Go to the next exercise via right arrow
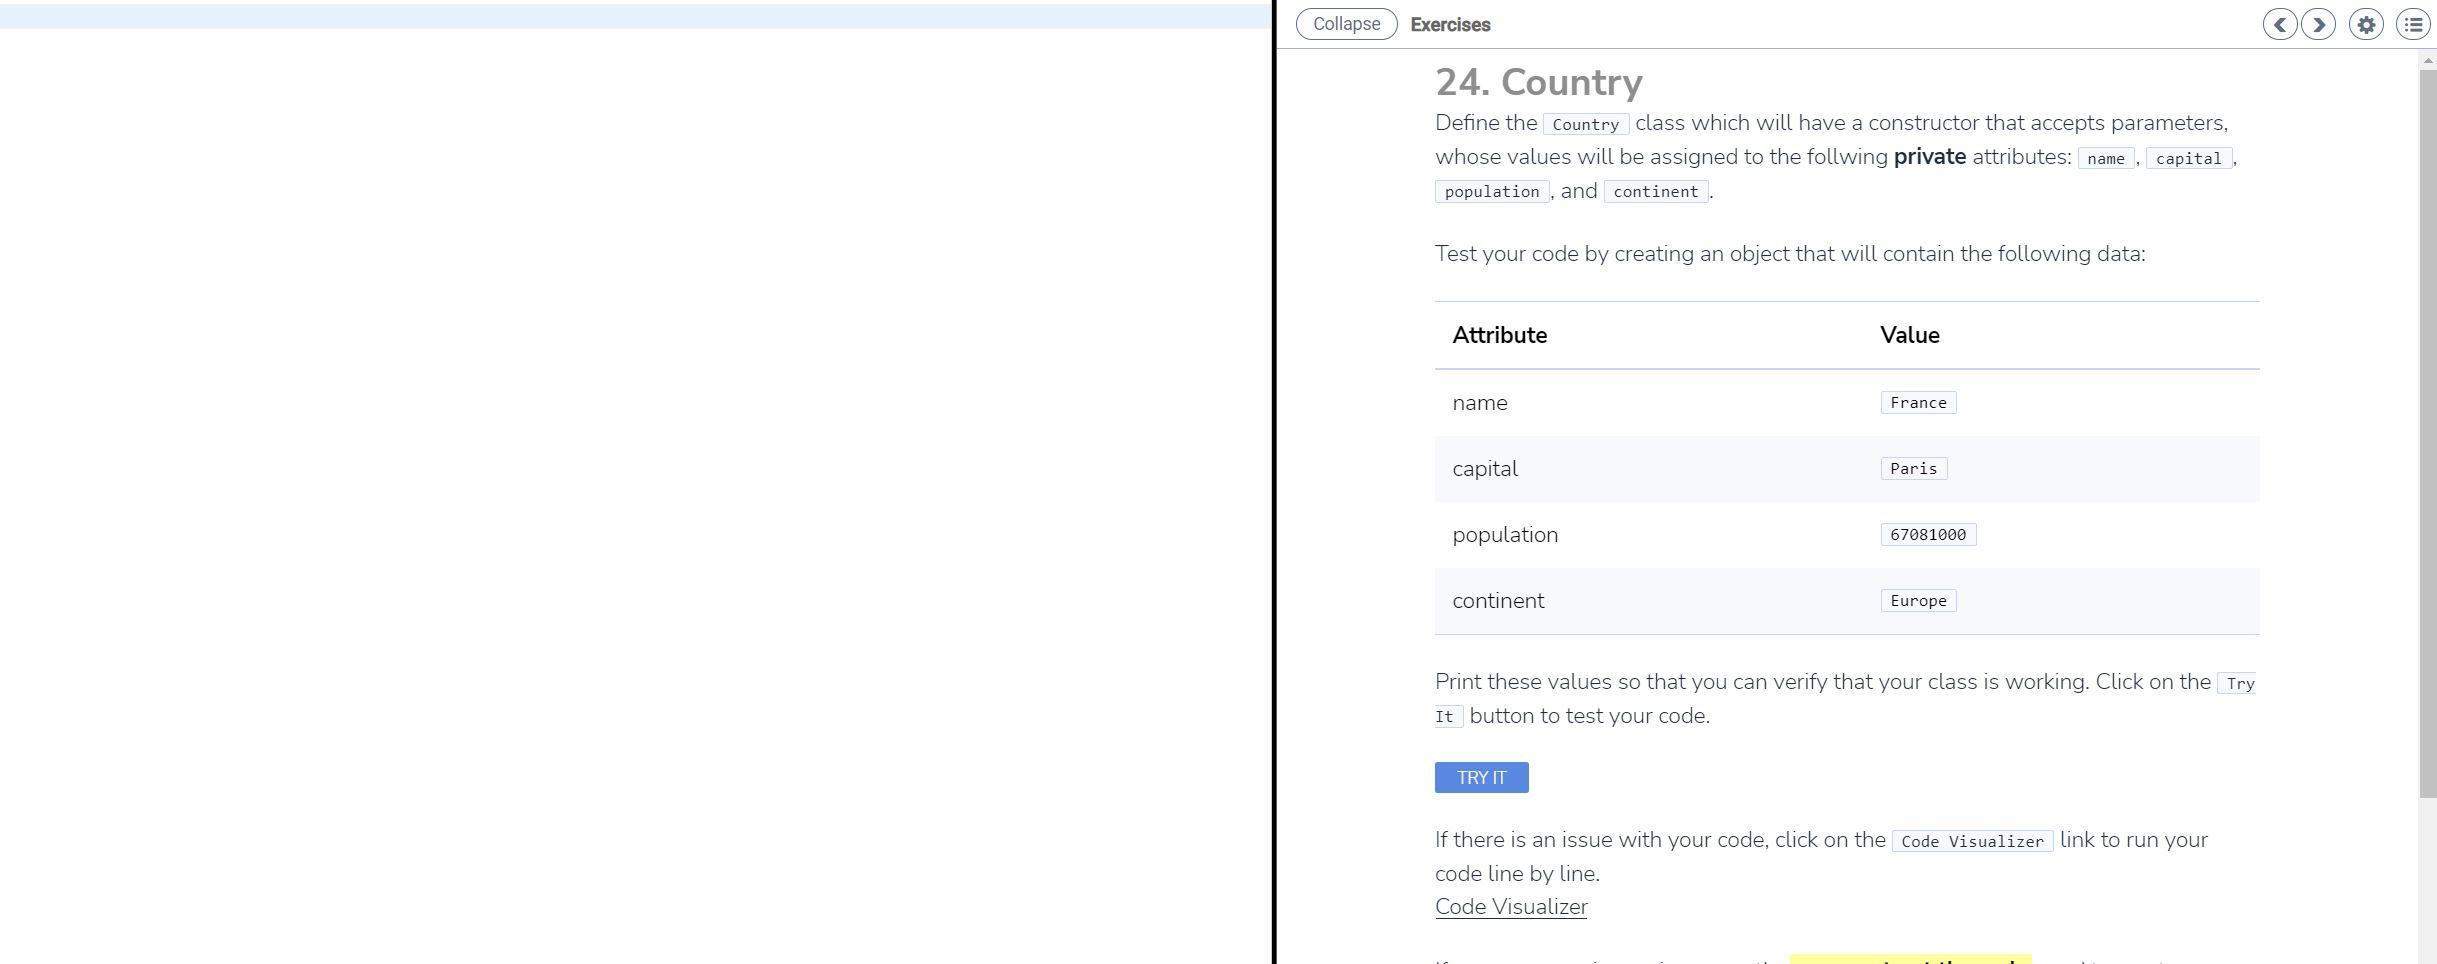This screenshot has width=2437, height=964. pos(2319,24)
